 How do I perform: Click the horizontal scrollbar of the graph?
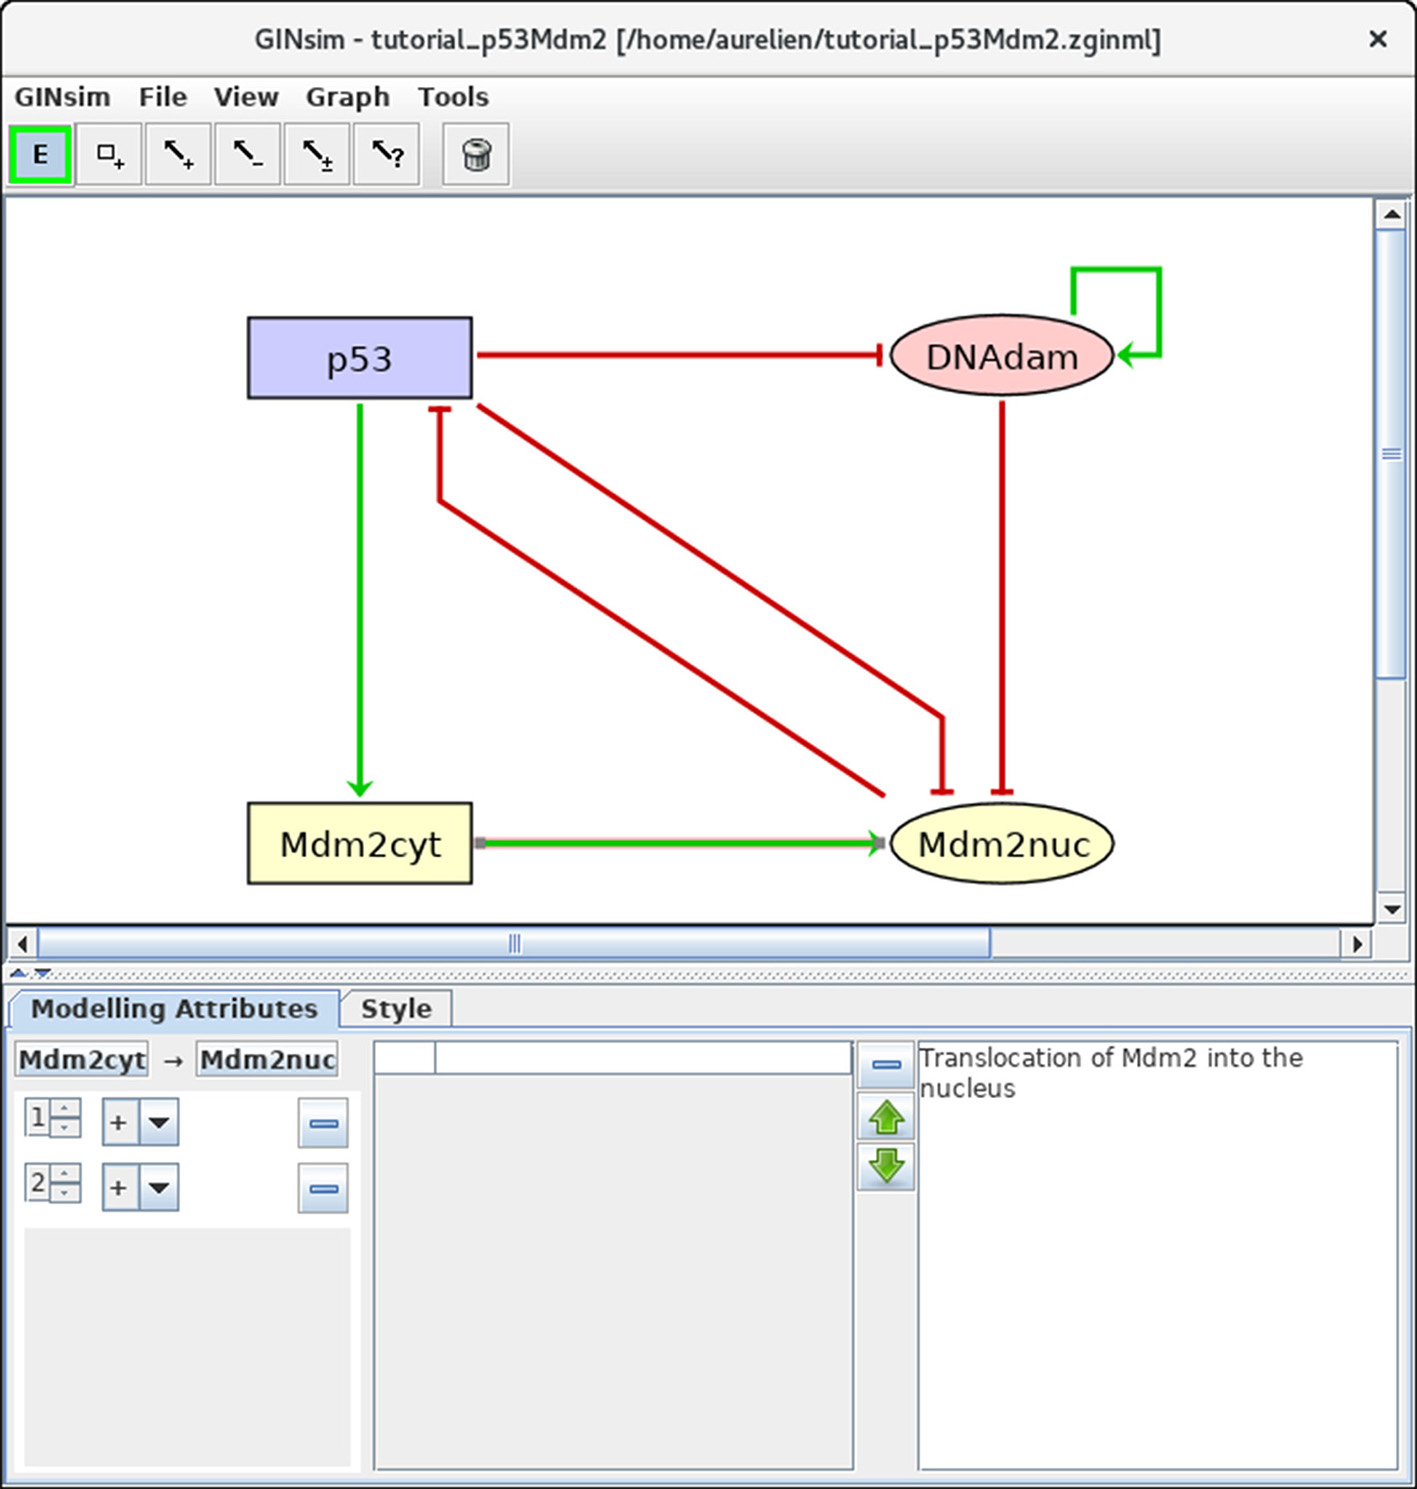tap(514, 943)
